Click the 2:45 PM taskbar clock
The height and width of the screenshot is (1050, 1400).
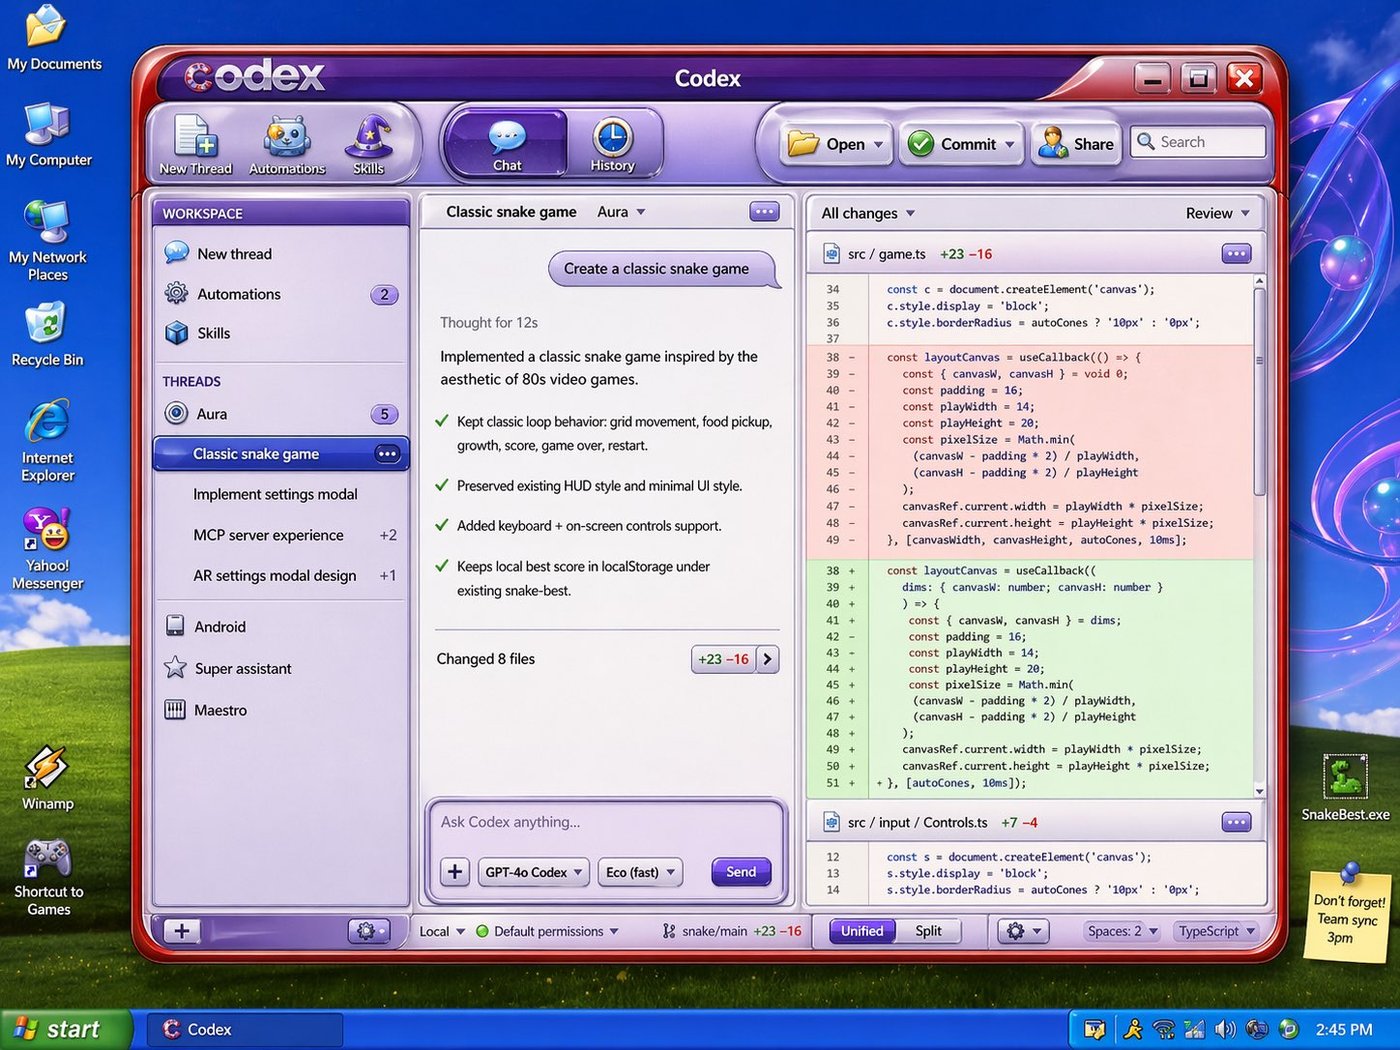coord(1344,1029)
